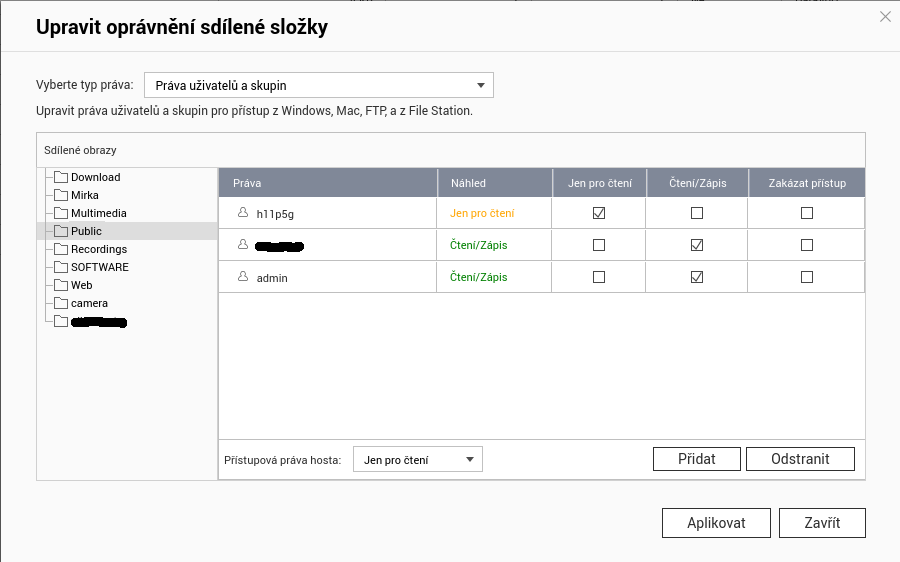Open guest access rights dropdown
Screen dimensions: 900x562
[x=417, y=460]
